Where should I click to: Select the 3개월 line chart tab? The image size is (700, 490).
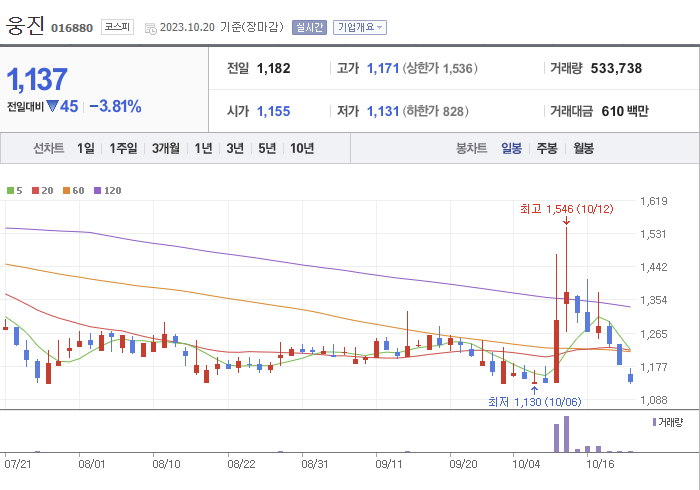pos(166,148)
